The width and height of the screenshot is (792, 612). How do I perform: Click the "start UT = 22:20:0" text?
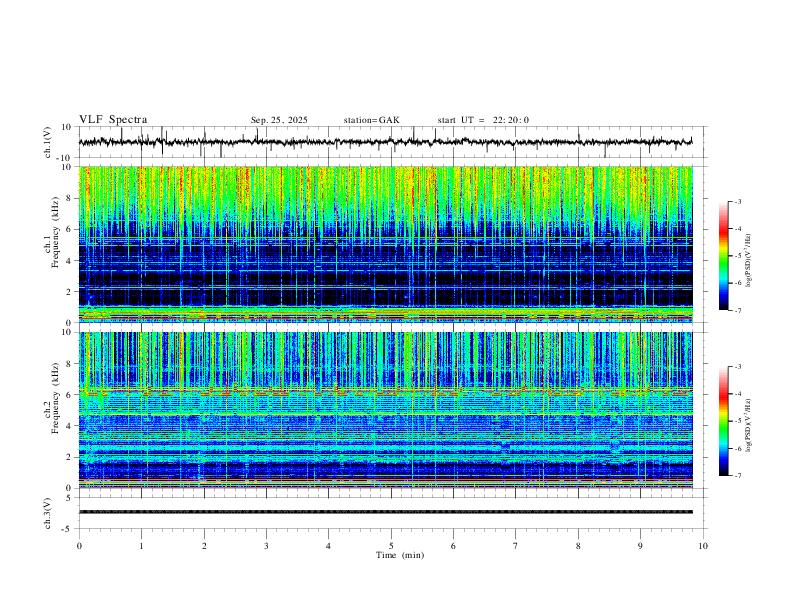(483, 120)
